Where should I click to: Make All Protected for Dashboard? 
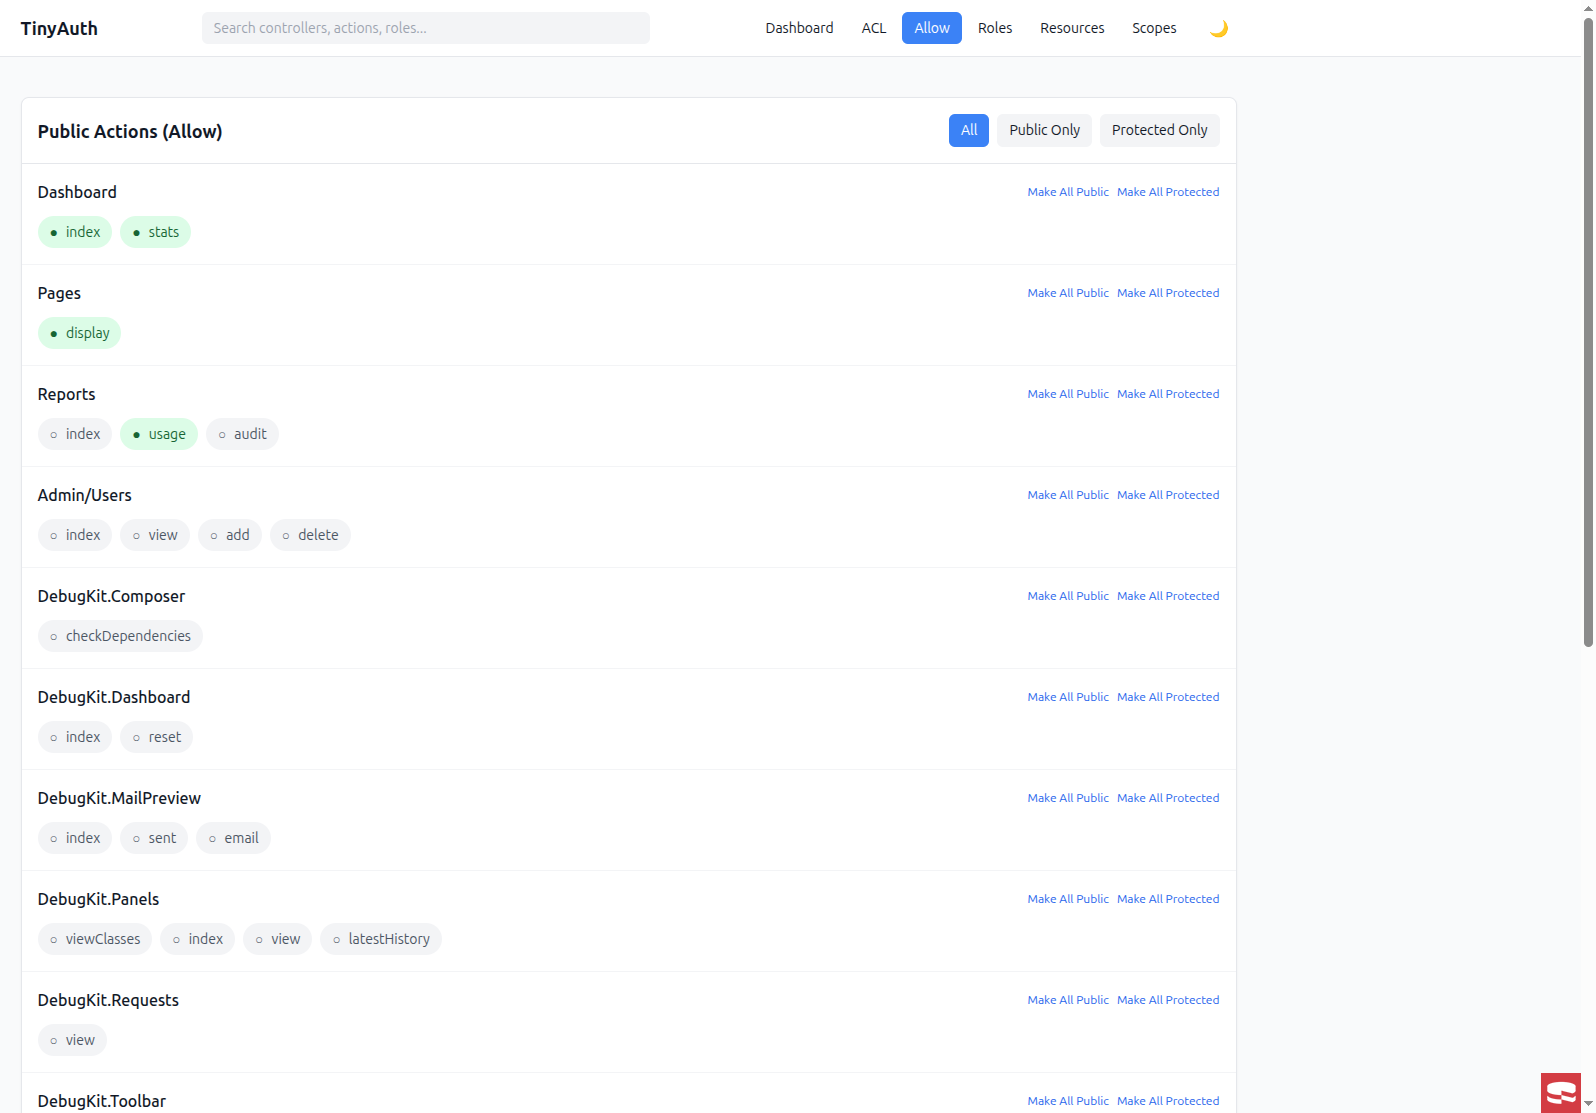click(1168, 192)
